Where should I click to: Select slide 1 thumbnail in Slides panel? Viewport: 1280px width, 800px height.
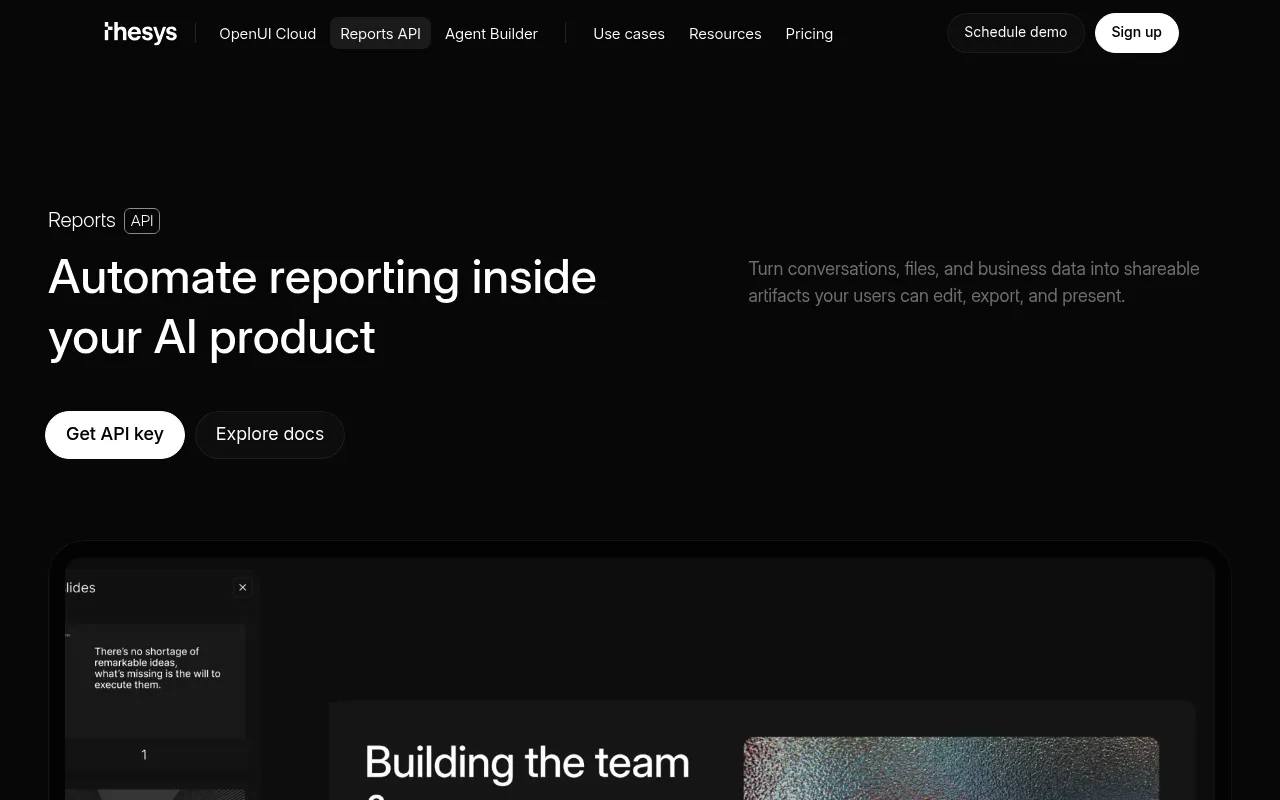[x=155, y=681]
